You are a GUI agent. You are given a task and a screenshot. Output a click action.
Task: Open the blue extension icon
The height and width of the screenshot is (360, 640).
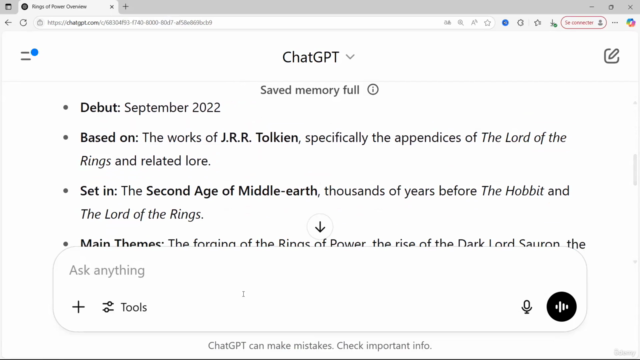click(505, 22)
